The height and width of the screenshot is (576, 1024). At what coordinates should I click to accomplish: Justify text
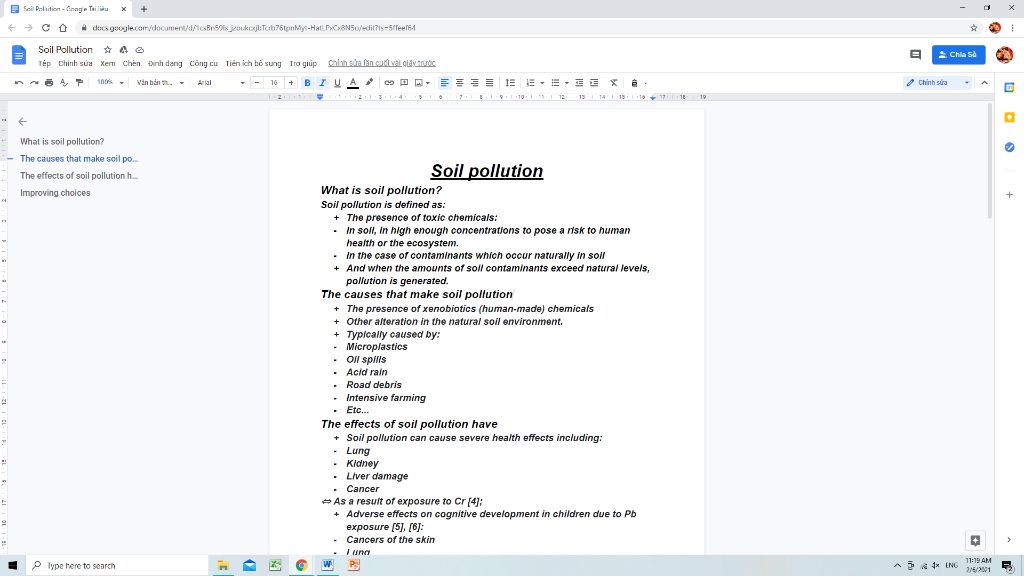(x=490, y=83)
